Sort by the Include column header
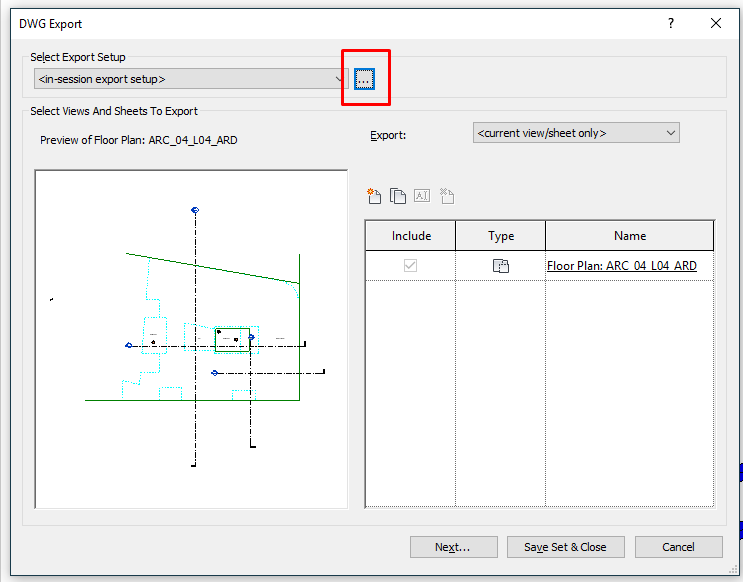Image resolution: width=743 pixels, height=582 pixels. [x=410, y=236]
